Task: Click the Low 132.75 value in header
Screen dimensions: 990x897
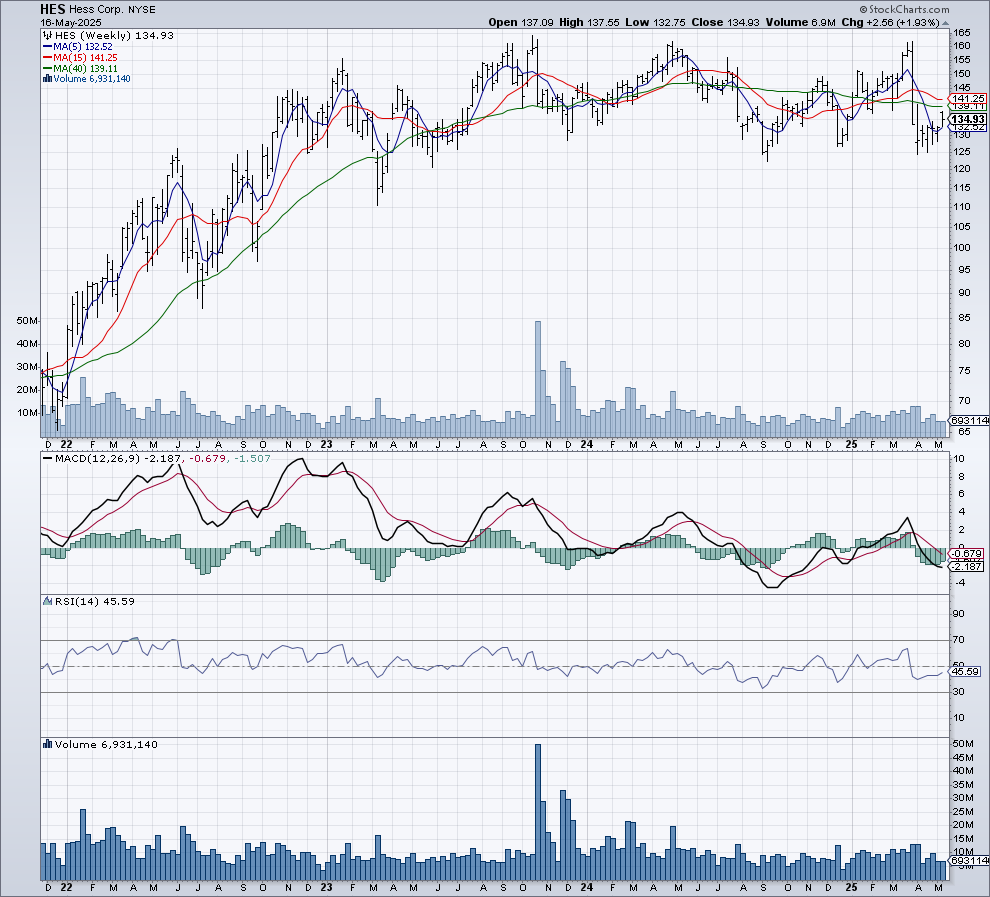Action: tap(655, 22)
